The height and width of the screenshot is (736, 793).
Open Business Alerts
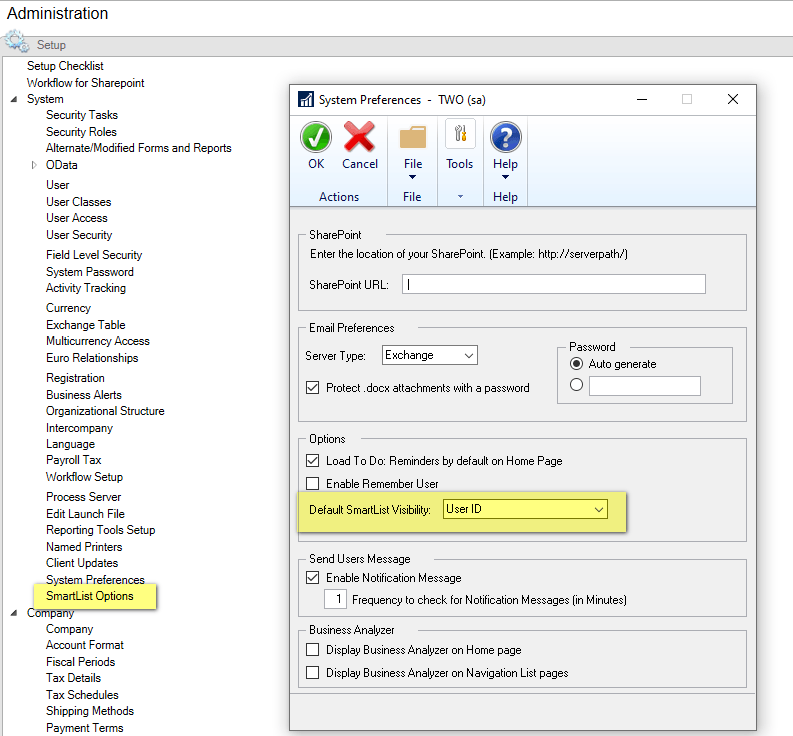click(x=84, y=395)
